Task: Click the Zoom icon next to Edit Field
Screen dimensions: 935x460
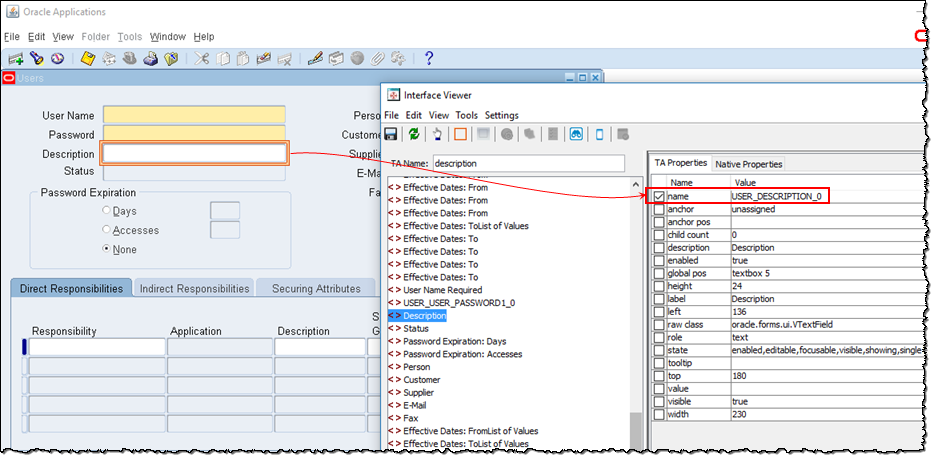Action: pos(336,58)
